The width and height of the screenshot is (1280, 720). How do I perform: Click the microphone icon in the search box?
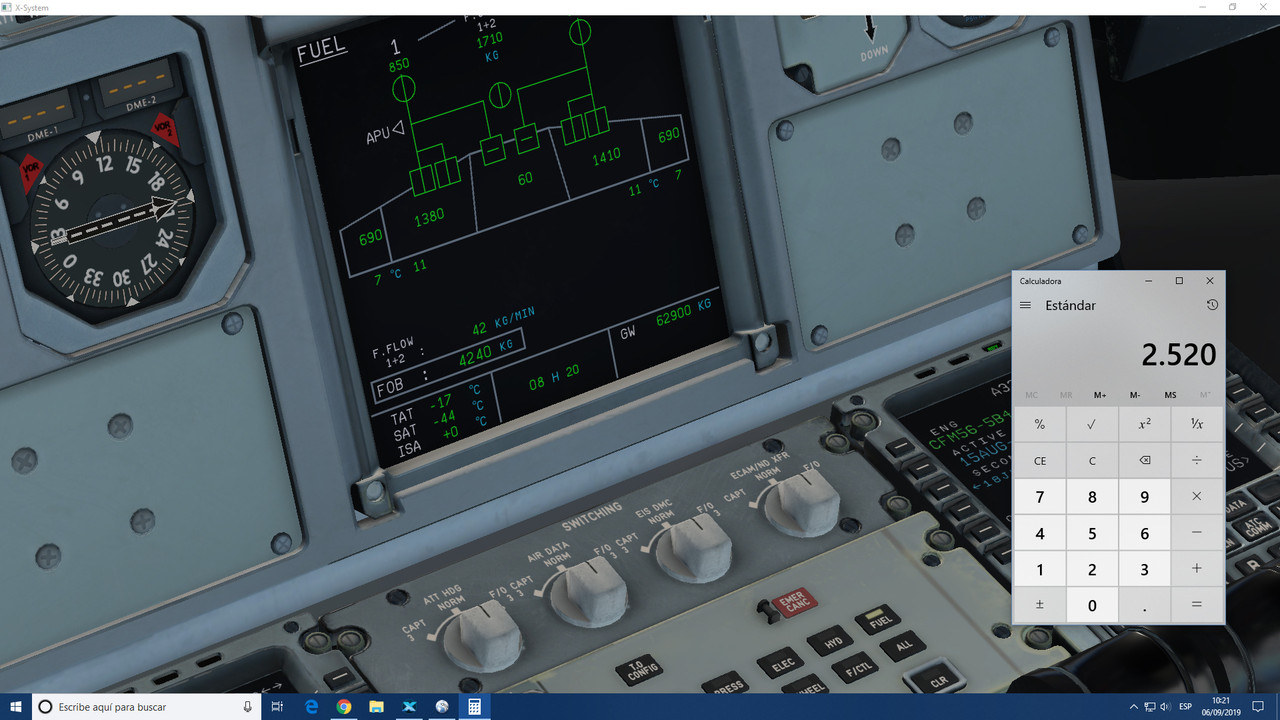pyautogui.click(x=247, y=707)
